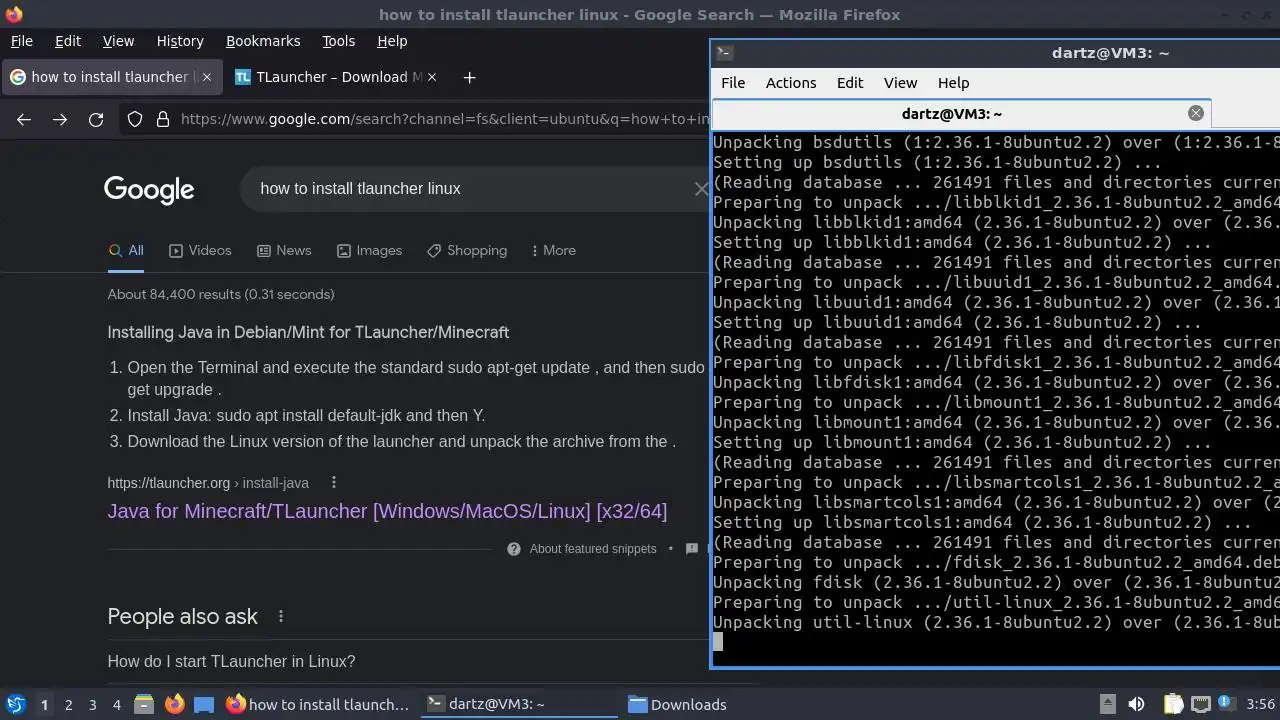Viewport: 1280px width, 720px height.
Task: Show desktop using panel icon
Action: point(204,705)
